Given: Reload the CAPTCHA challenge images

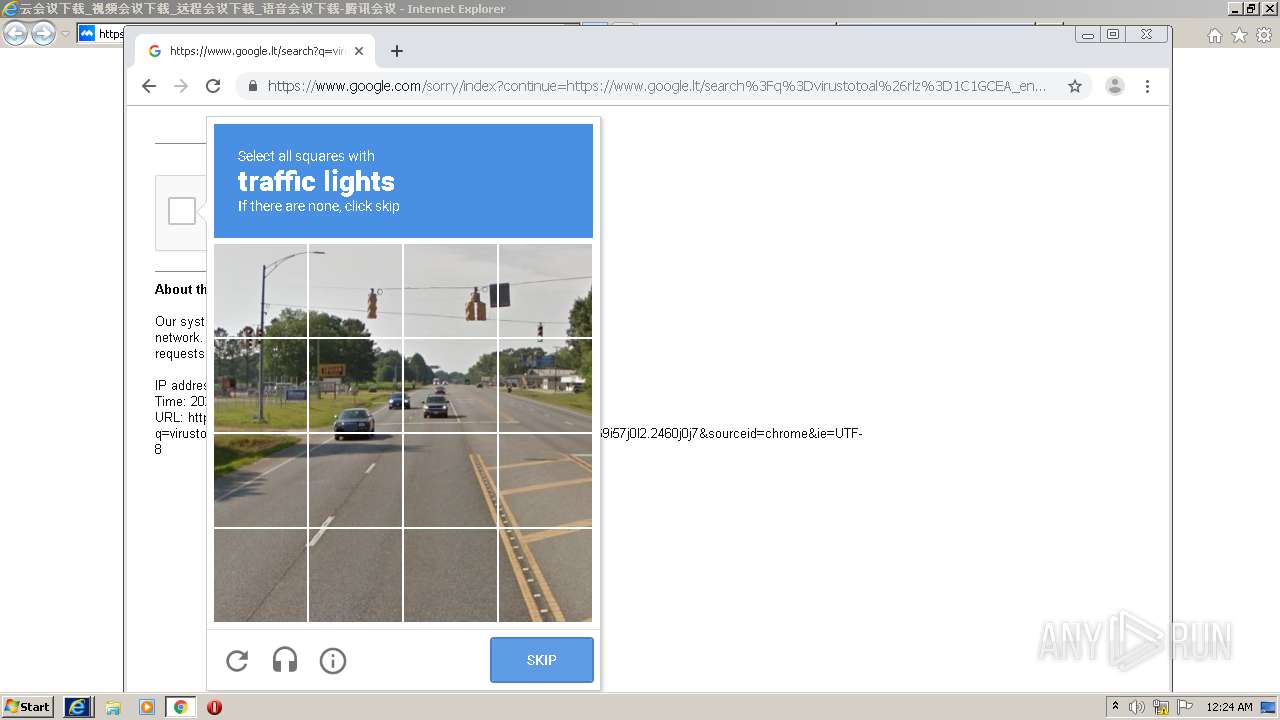Looking at the screenshot, I should [x=237, y=660].
